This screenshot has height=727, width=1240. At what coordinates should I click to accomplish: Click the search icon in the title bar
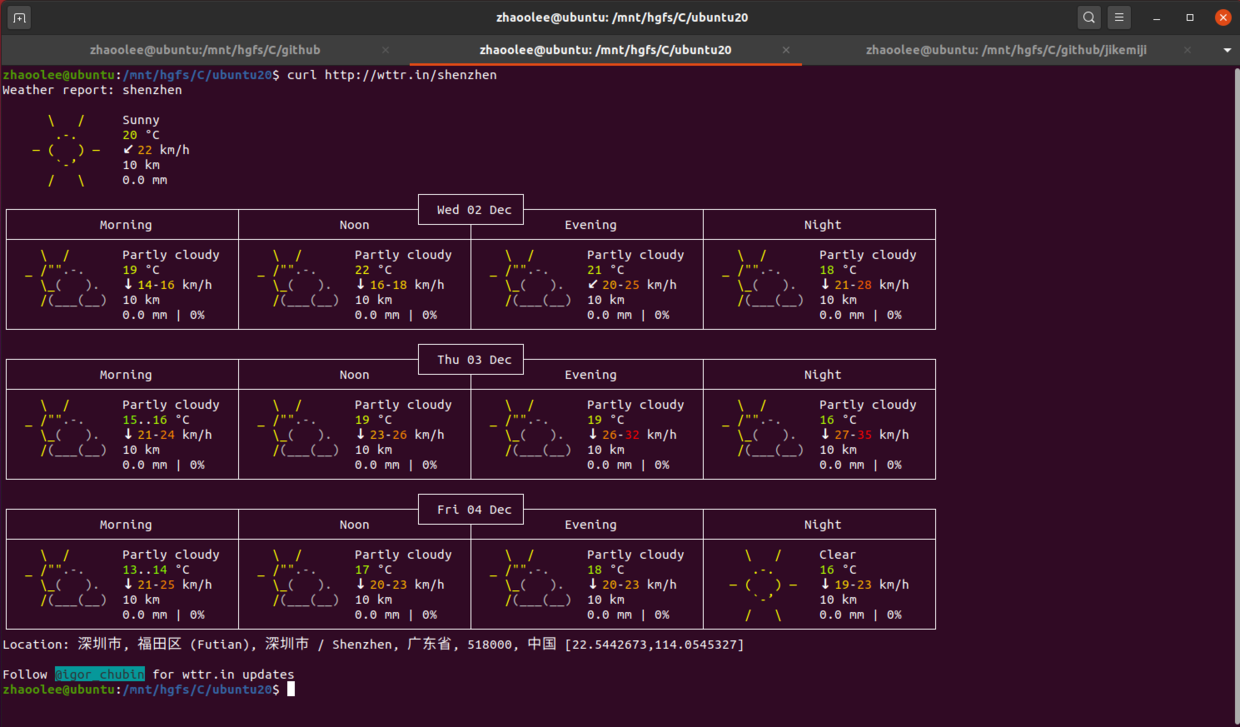tap(1089, 17)
